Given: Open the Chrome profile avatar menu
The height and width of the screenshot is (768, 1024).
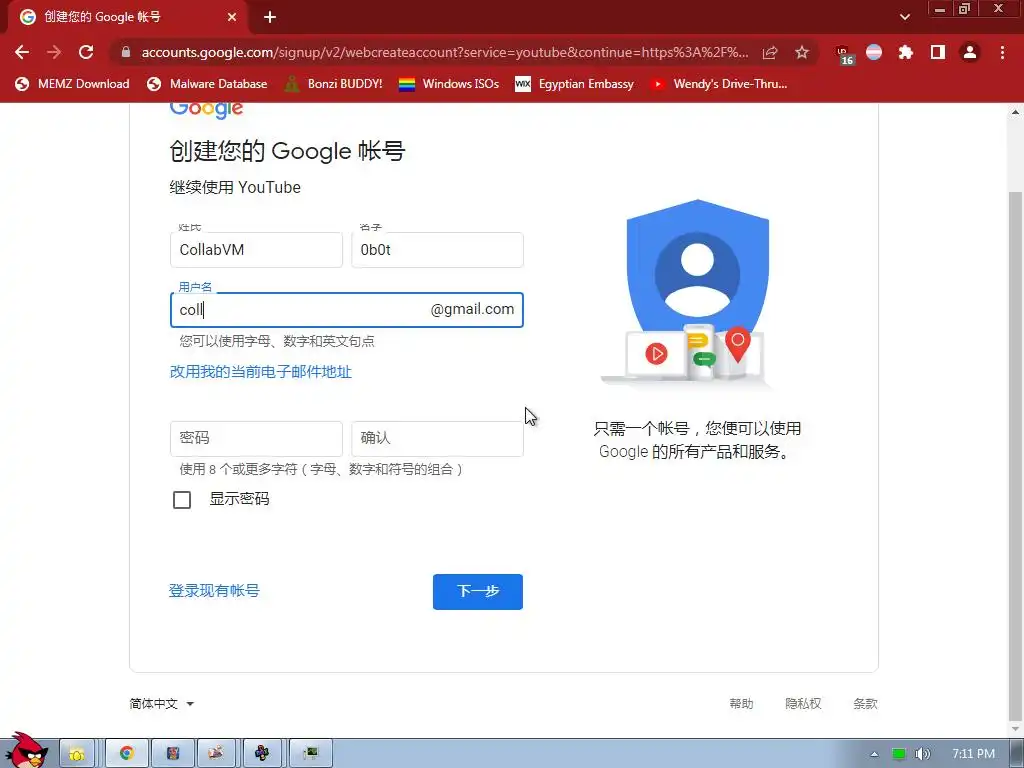Looking at the screenshot, I should coord(970,52).
